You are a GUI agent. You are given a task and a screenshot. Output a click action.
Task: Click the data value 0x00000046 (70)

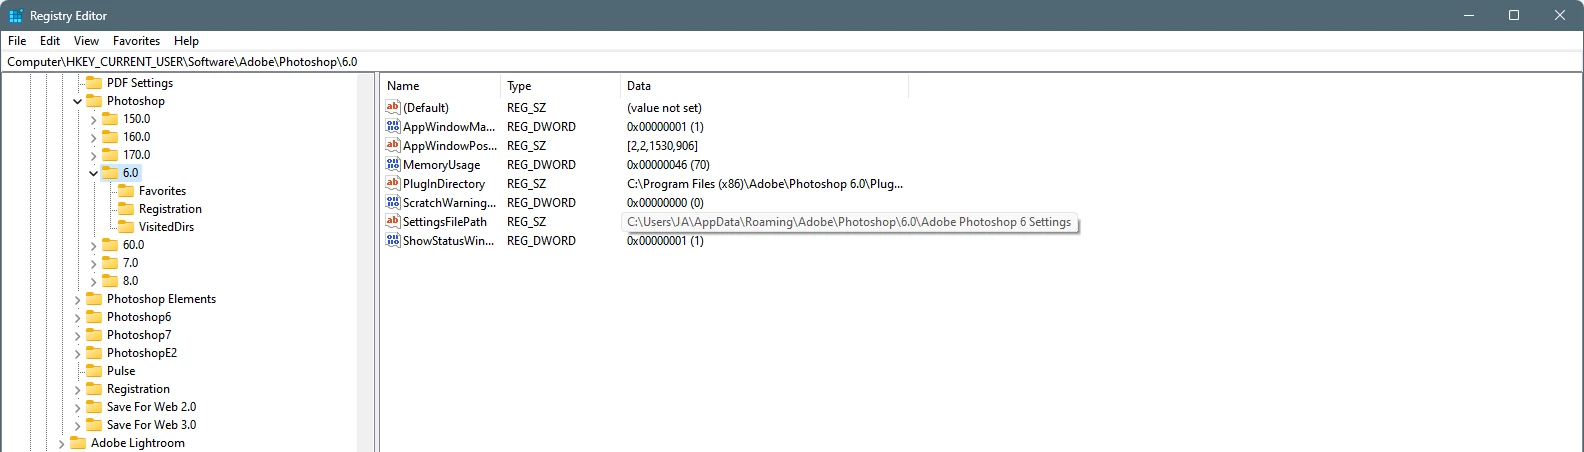(668, 165)
